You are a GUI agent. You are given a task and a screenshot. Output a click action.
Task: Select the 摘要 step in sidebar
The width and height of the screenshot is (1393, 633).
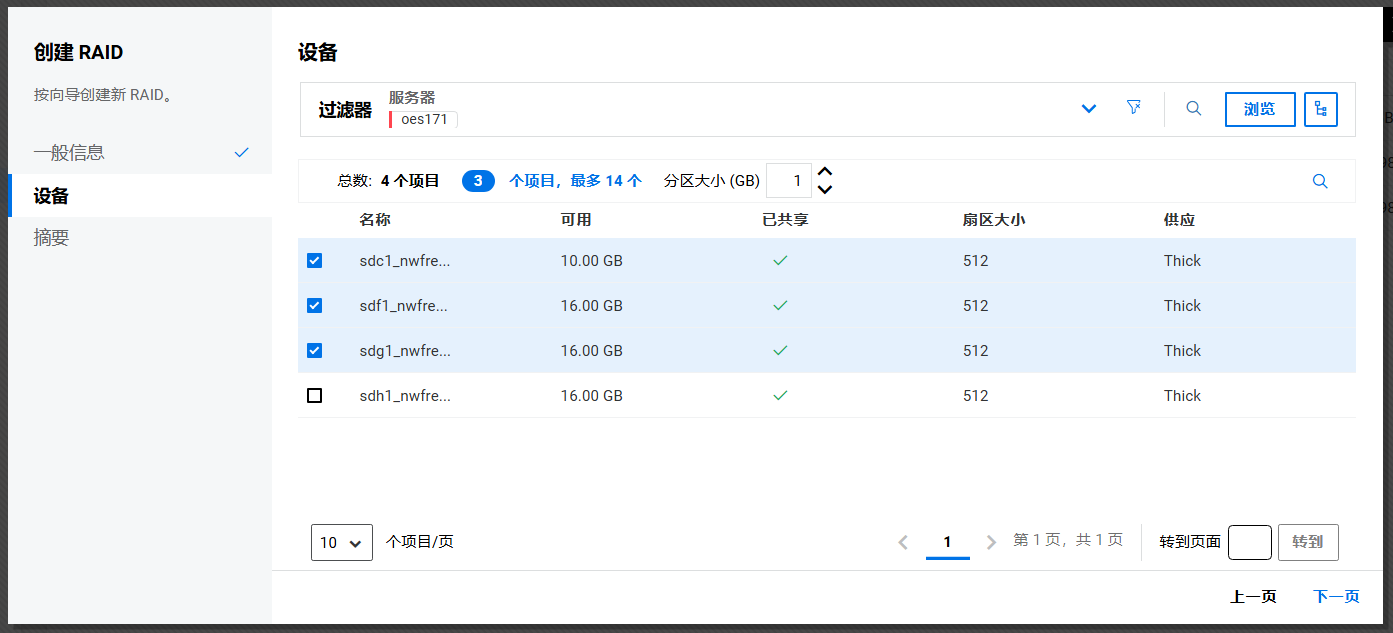(51, 238)
